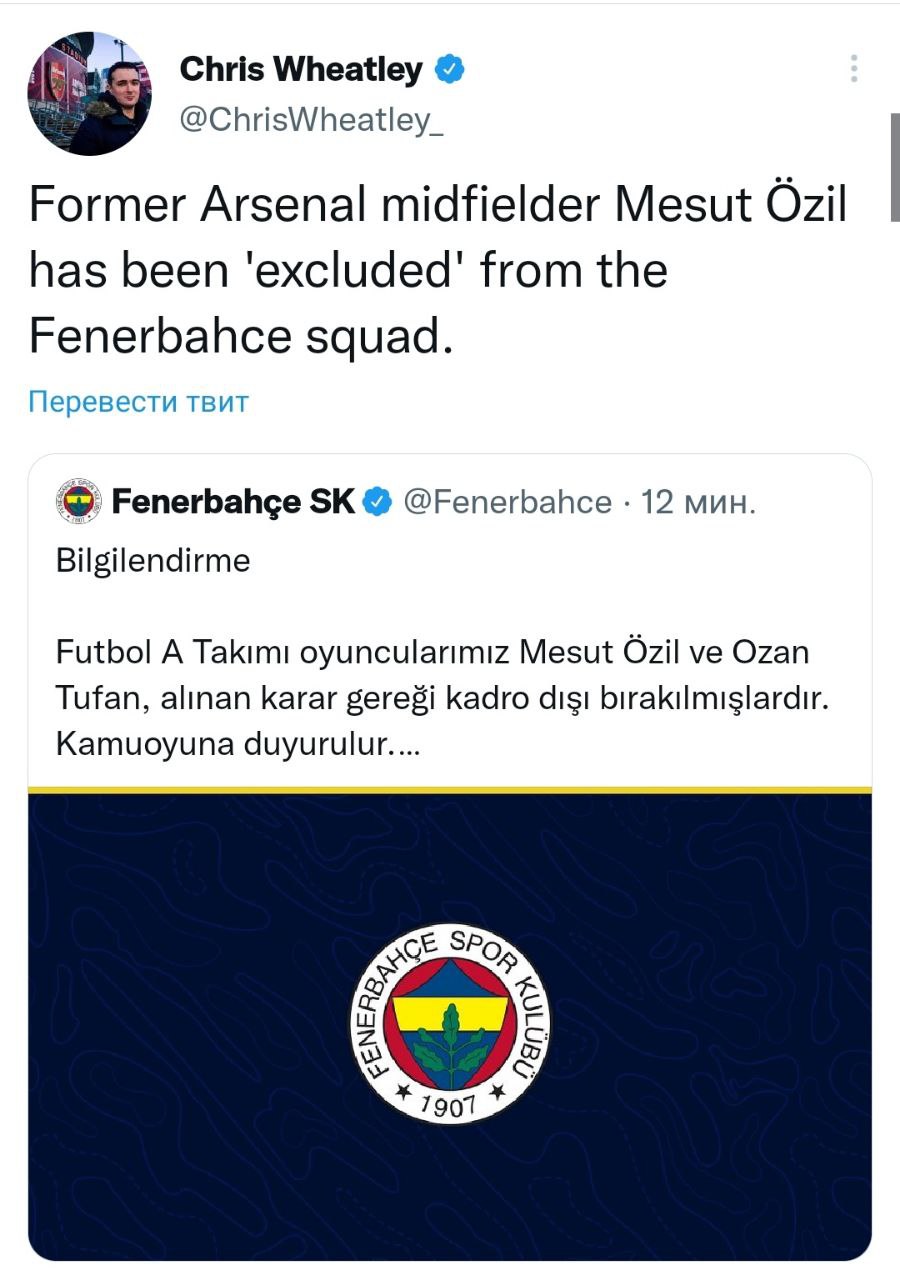Select the "Bilgilendirme" heading in the quoted tweet

[x=153, y=560]
